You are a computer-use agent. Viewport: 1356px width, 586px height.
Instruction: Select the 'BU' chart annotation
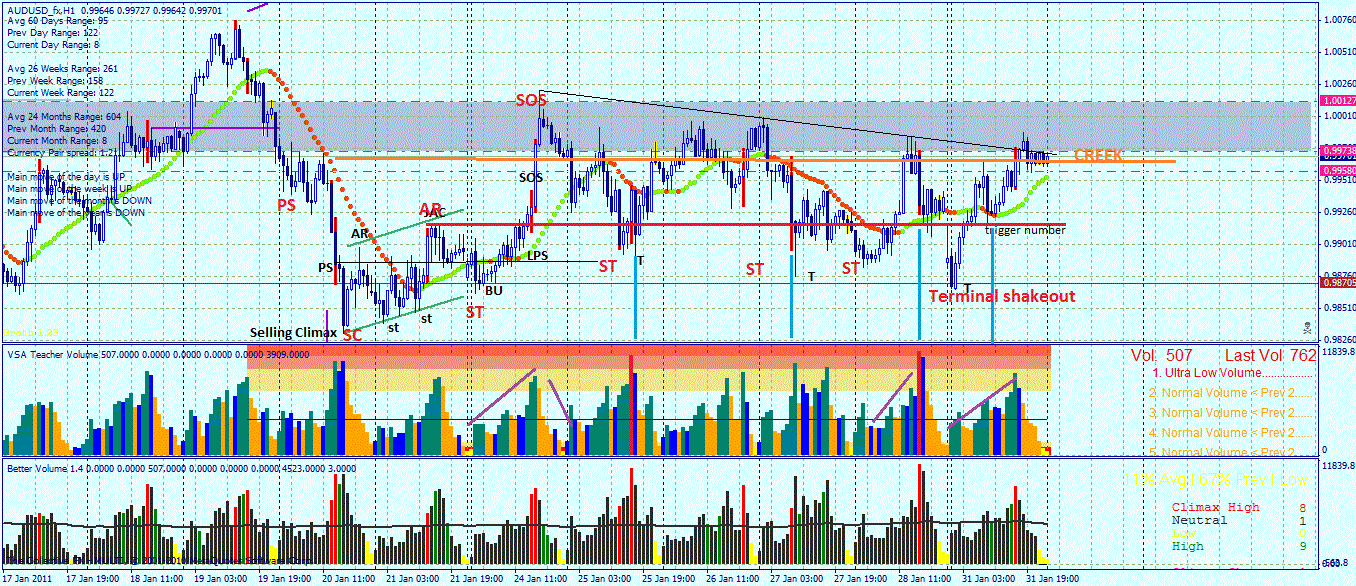click(x=493, y=290)
